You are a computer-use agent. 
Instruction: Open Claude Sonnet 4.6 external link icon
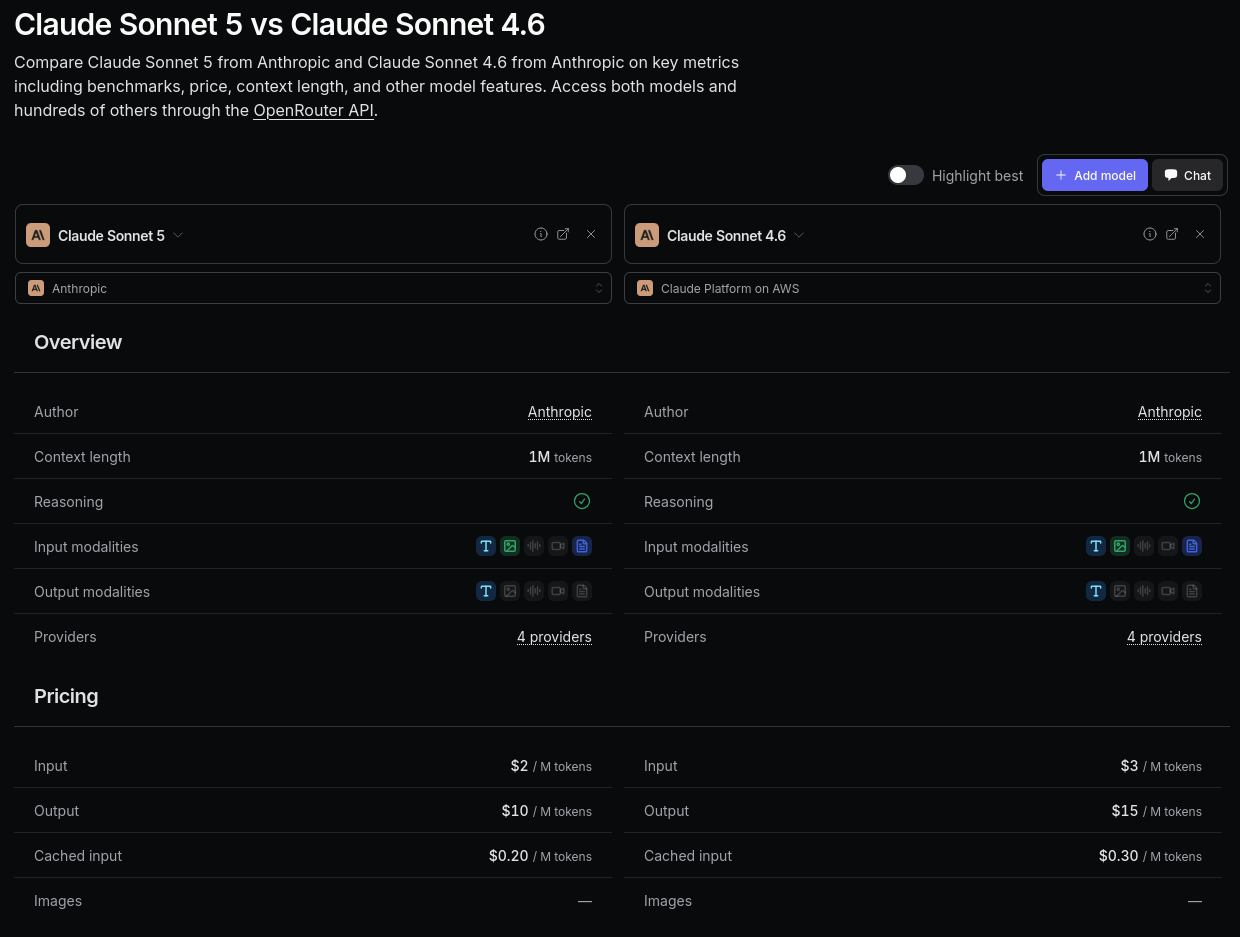pos(1172,234)
